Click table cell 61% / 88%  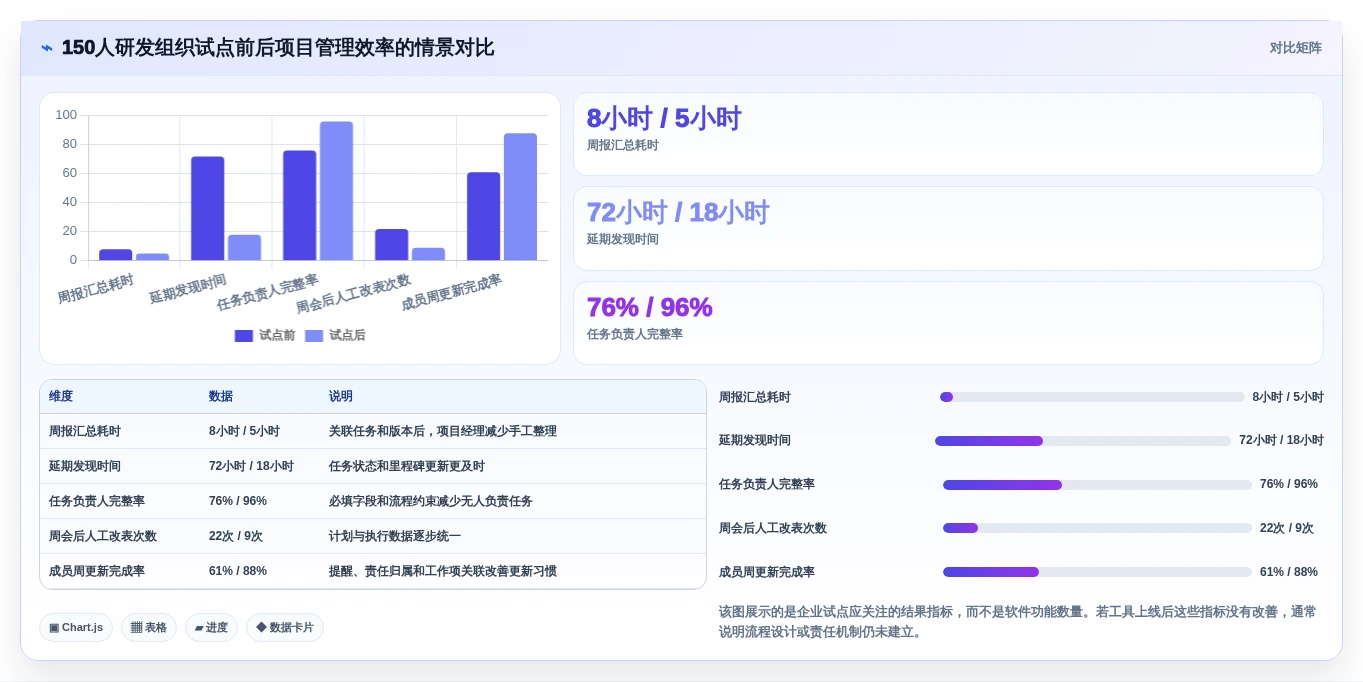(238, 571)
